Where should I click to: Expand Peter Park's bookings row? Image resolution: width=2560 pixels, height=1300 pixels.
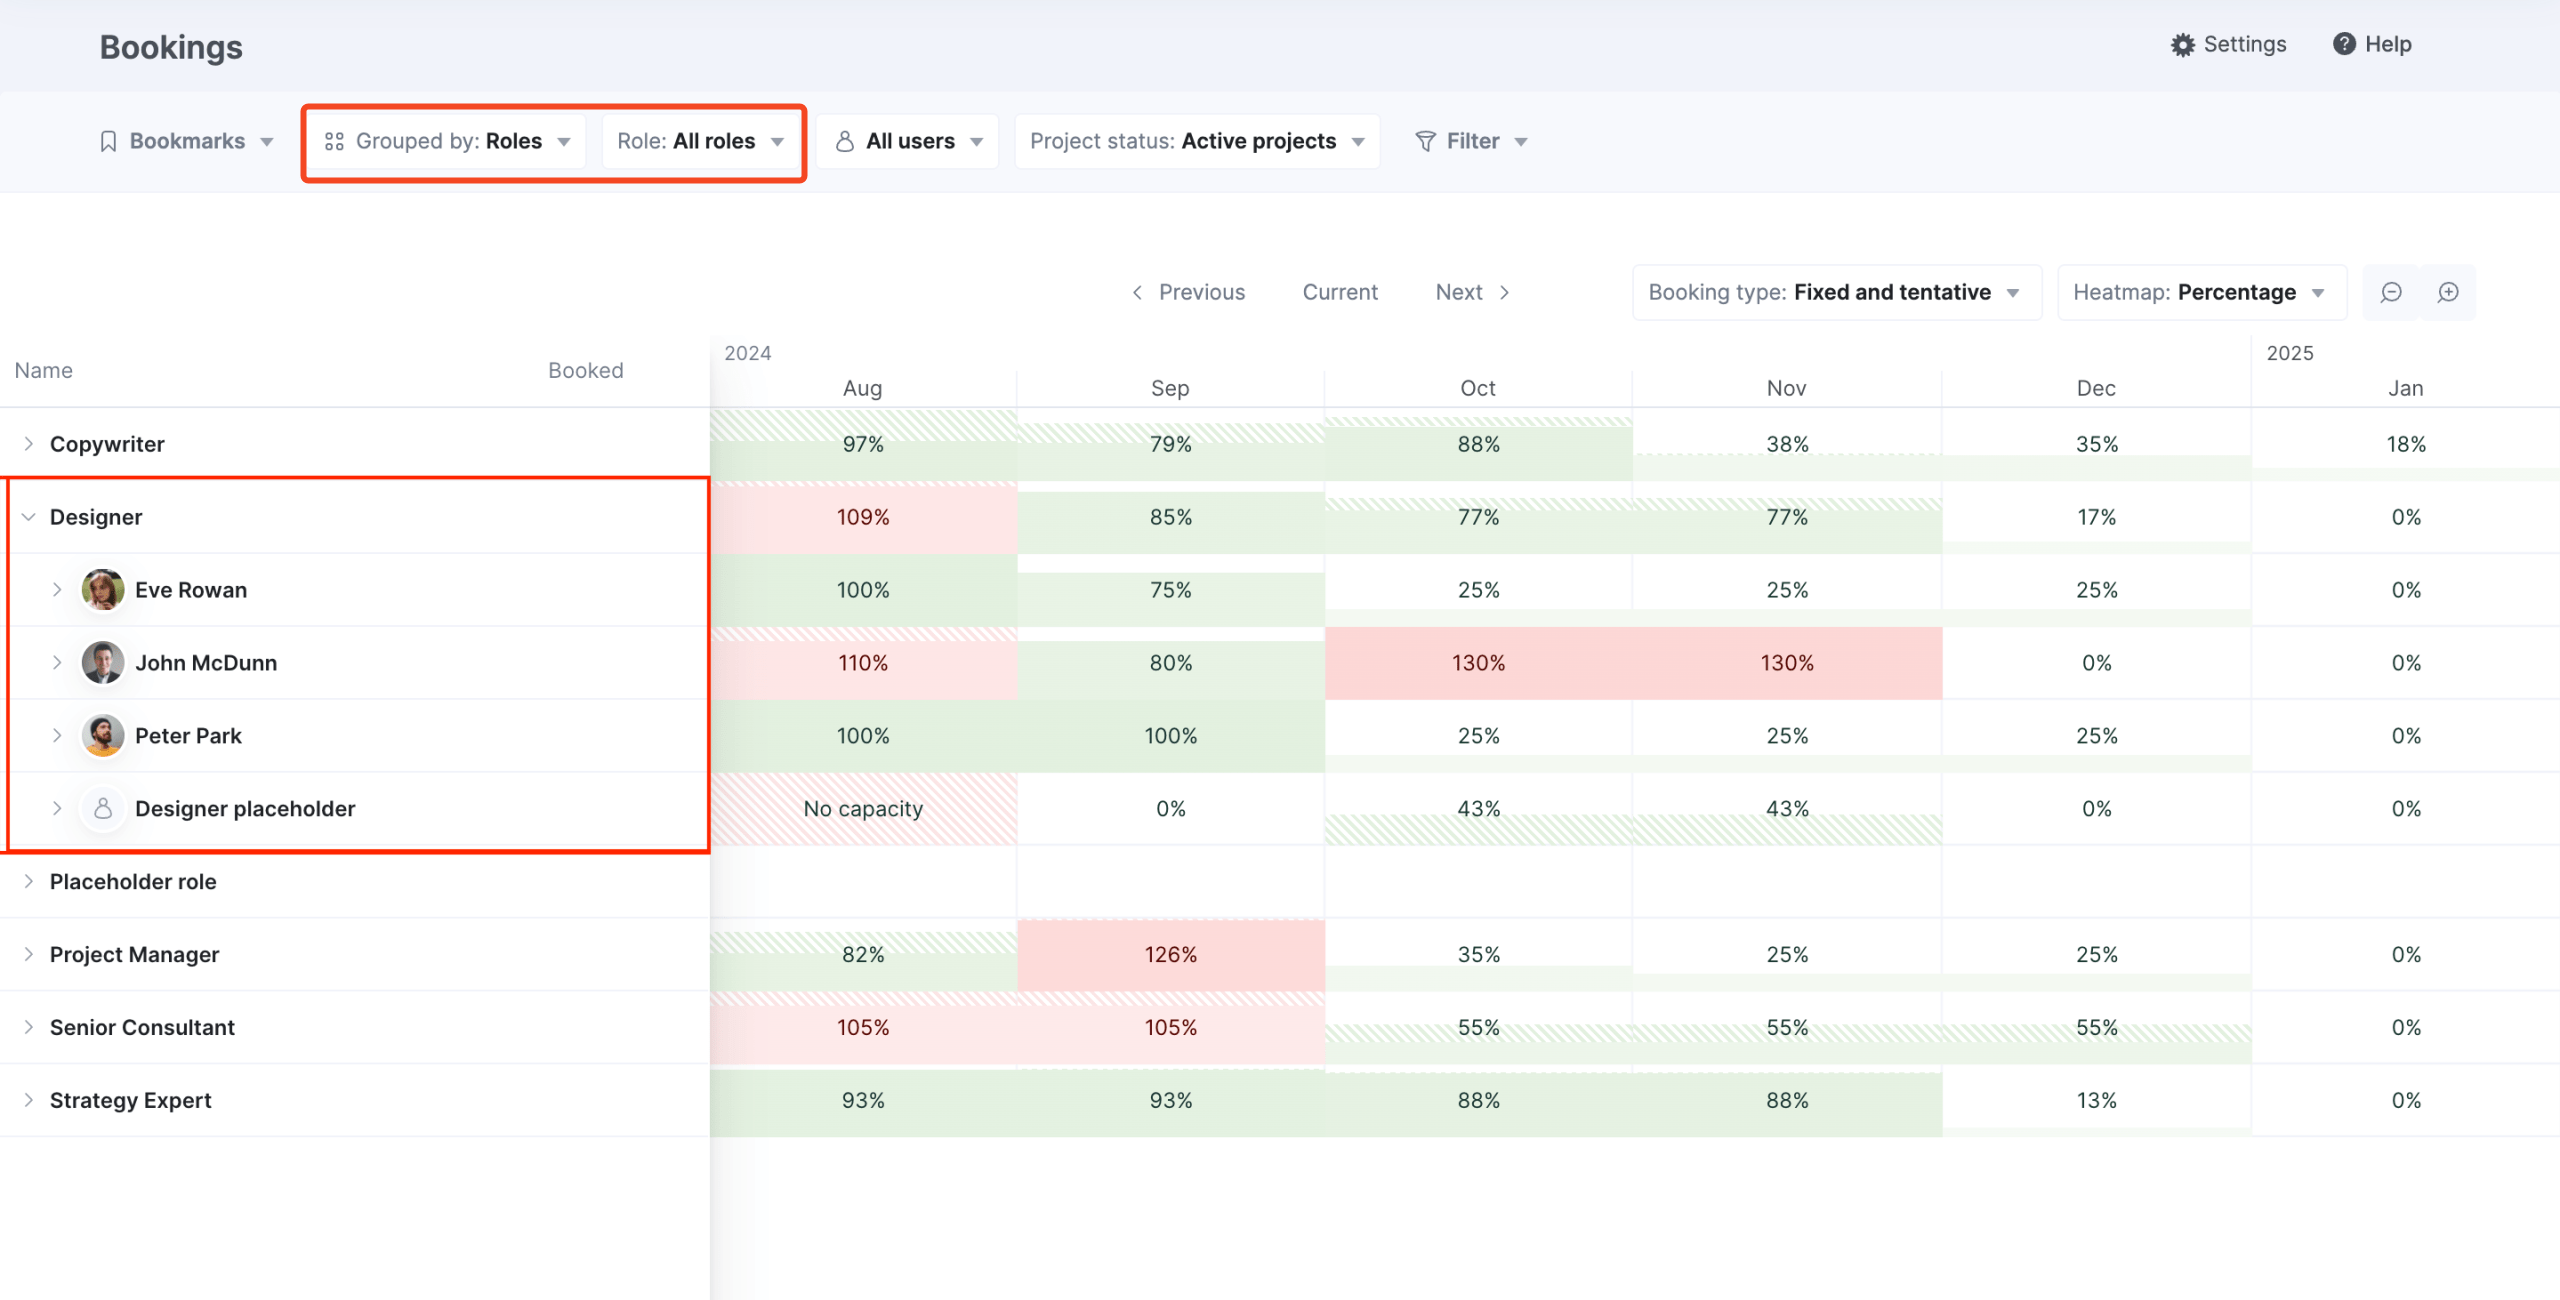[x=57, y=736]
